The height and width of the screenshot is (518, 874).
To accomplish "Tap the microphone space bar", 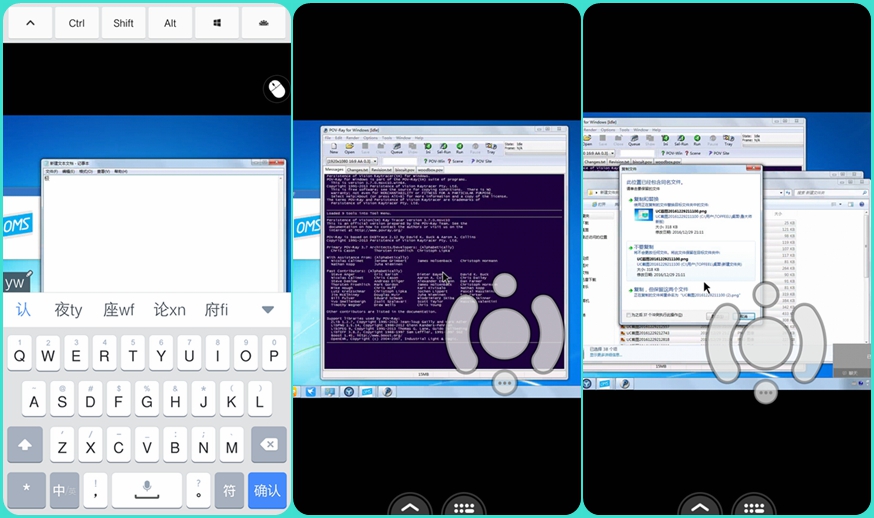I will point(147,490).
